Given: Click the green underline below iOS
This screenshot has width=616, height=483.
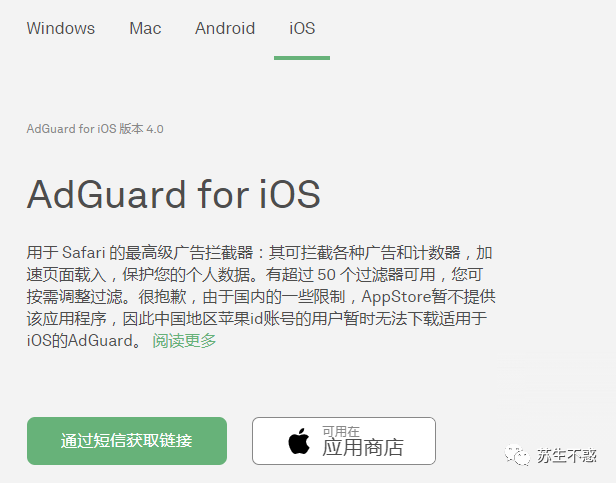Looking at the screenshot, I should point(302,58).
